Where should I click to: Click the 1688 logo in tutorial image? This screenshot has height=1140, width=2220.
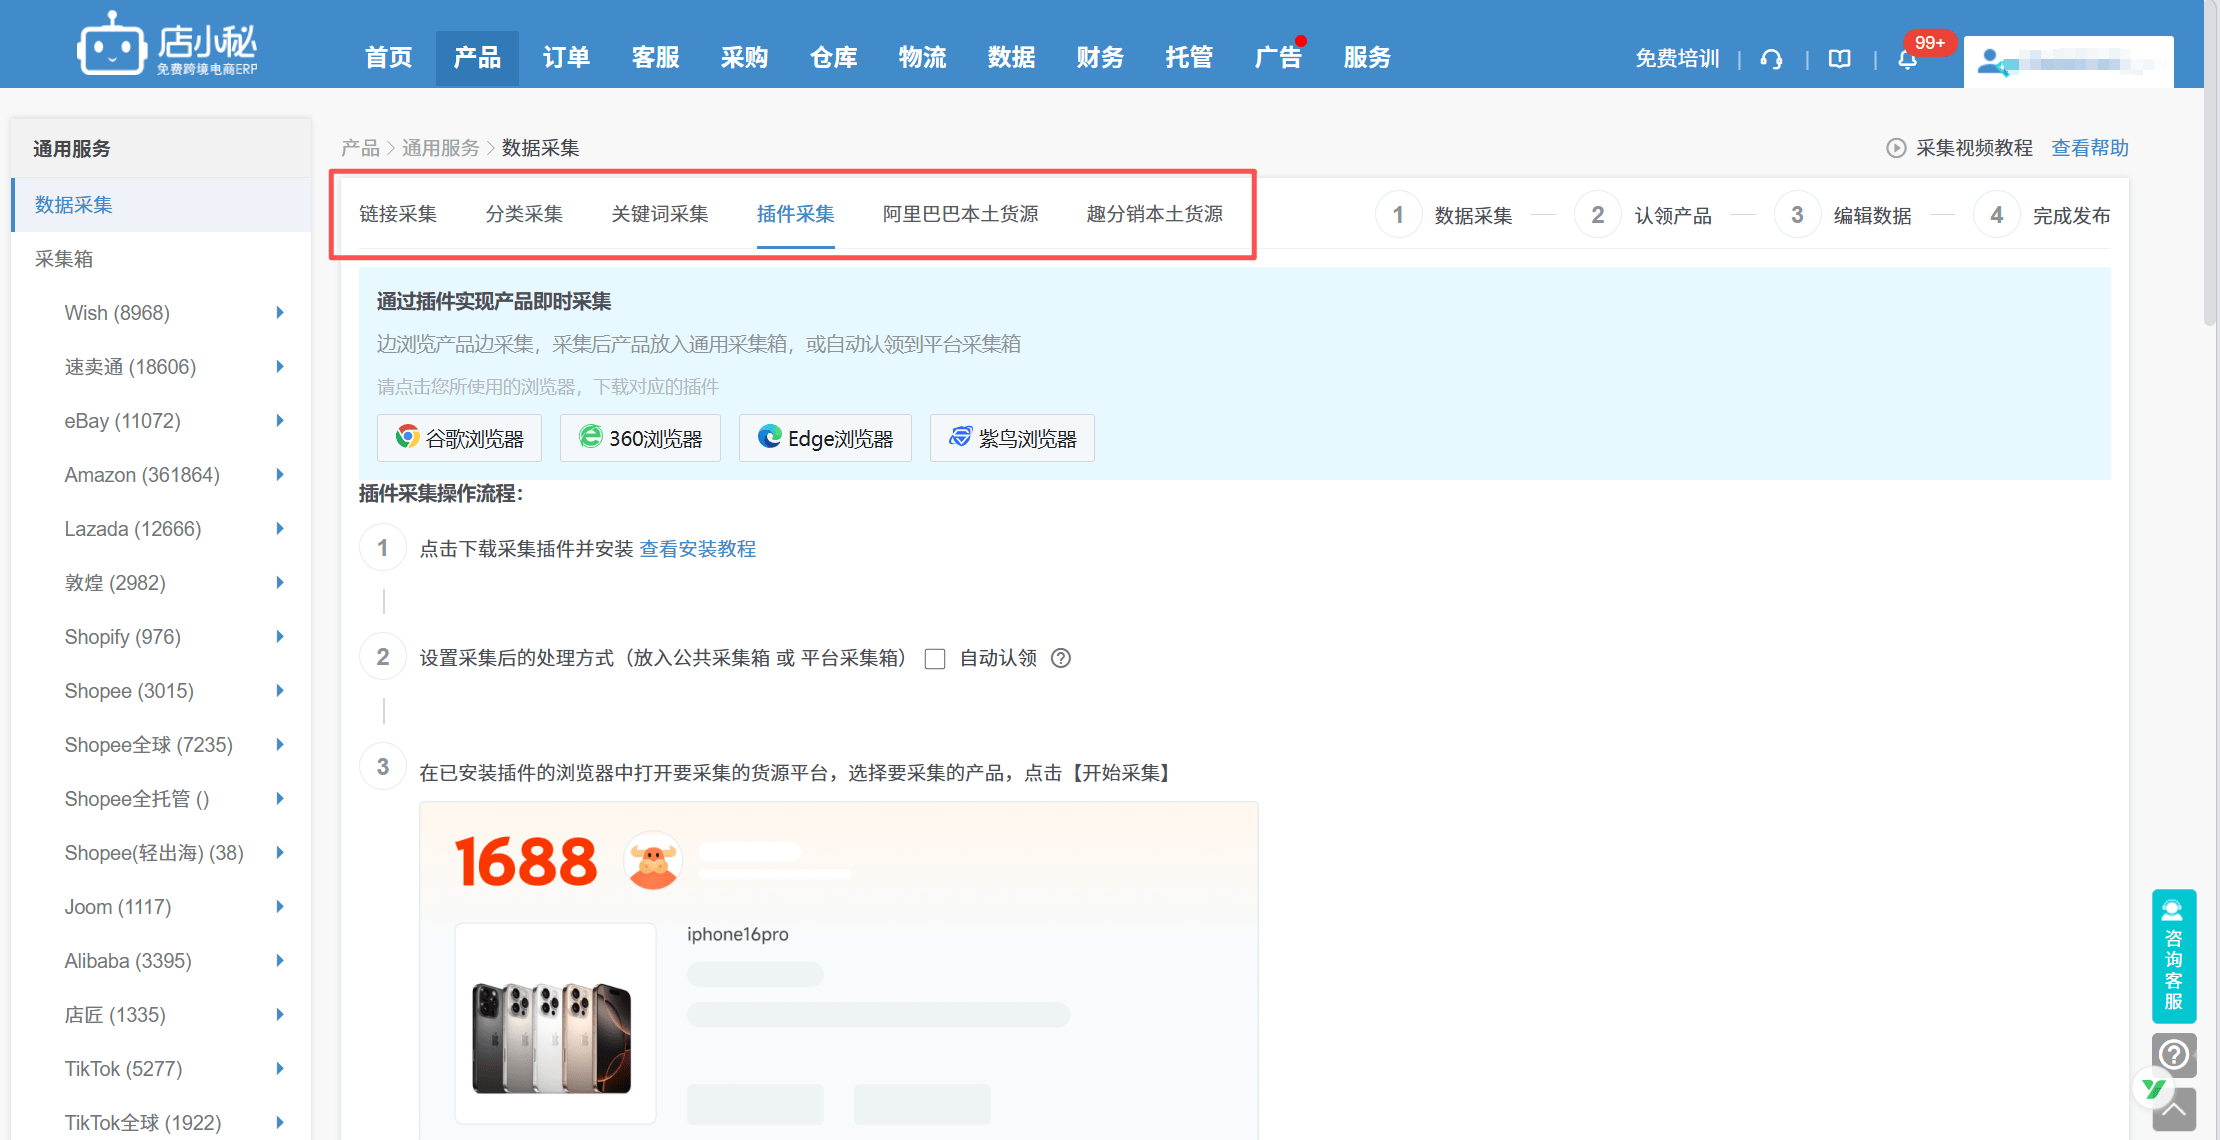tap(526, 862)
